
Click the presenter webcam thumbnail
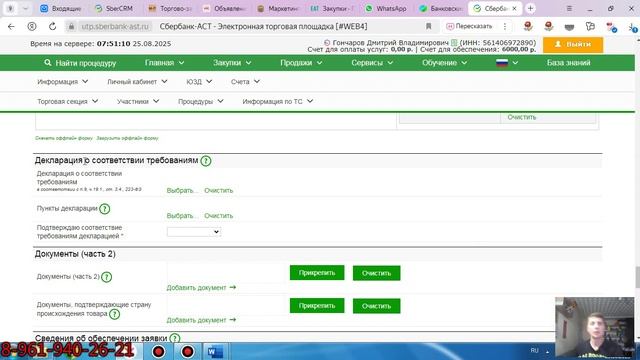pyautogui.click(x=594, y=327)
